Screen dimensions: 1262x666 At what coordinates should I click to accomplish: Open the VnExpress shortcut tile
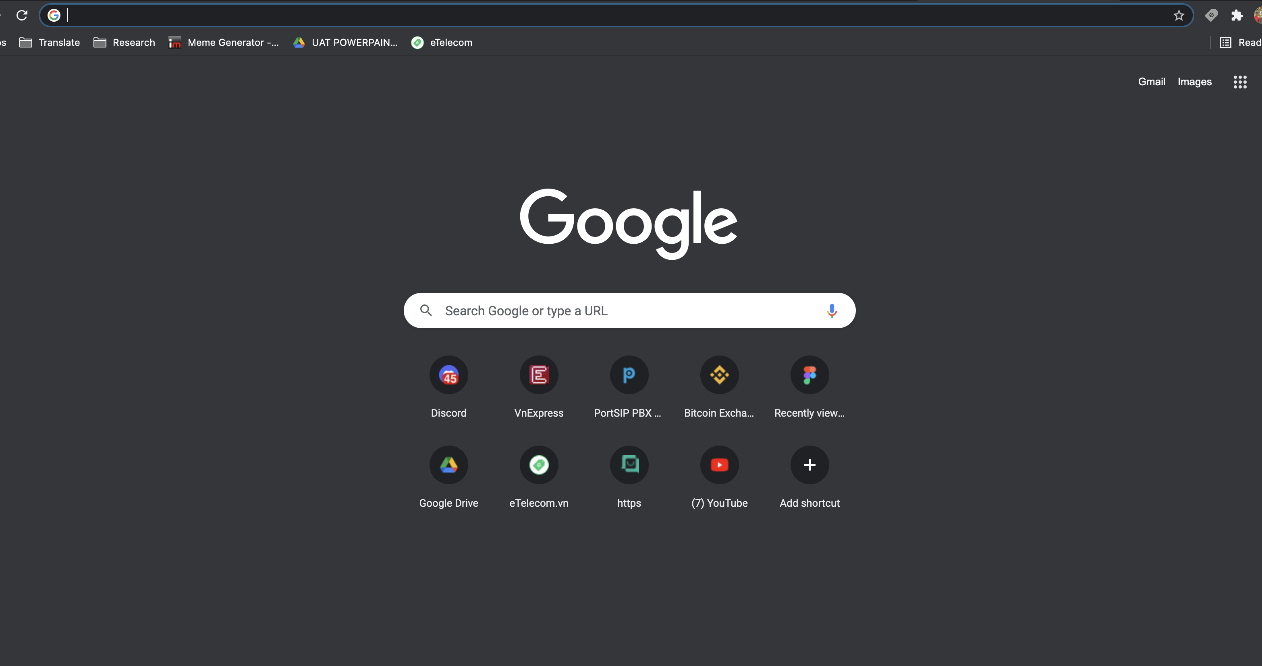539,376
